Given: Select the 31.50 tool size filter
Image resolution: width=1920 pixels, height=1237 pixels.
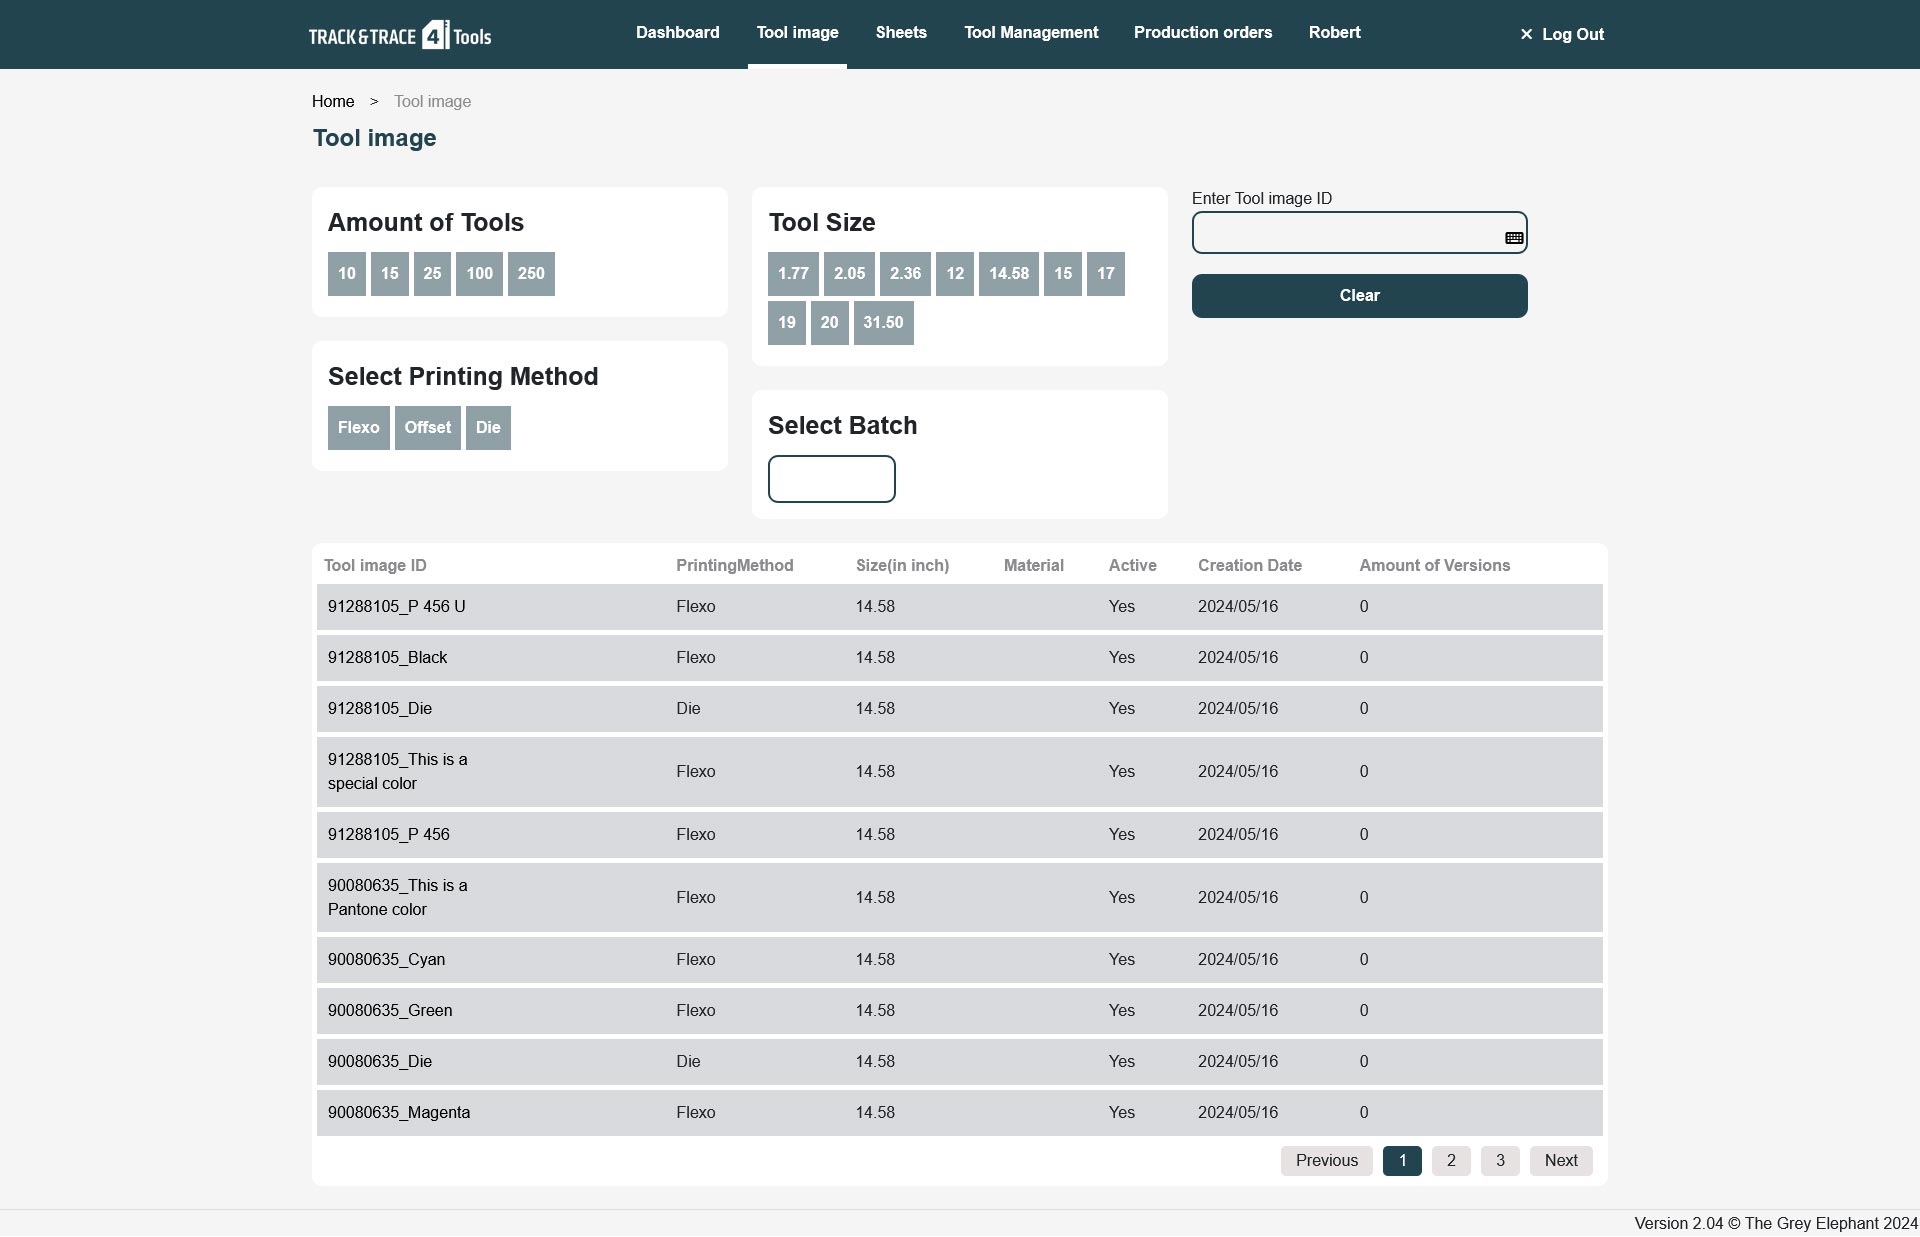Looking at the screenshot, I should [883, 323].
